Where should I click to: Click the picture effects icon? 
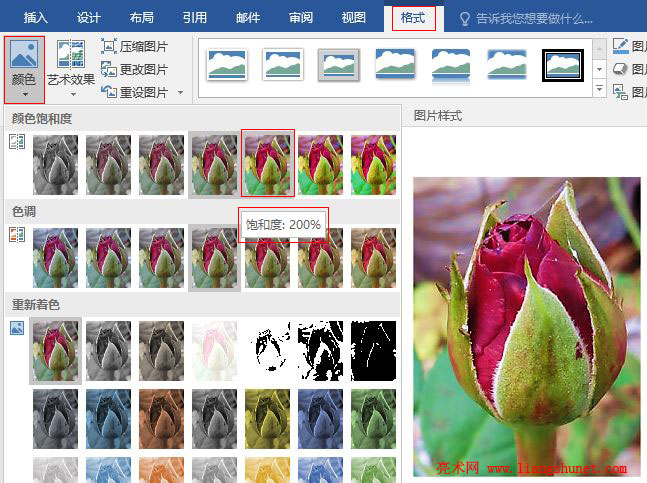point(620,69)
